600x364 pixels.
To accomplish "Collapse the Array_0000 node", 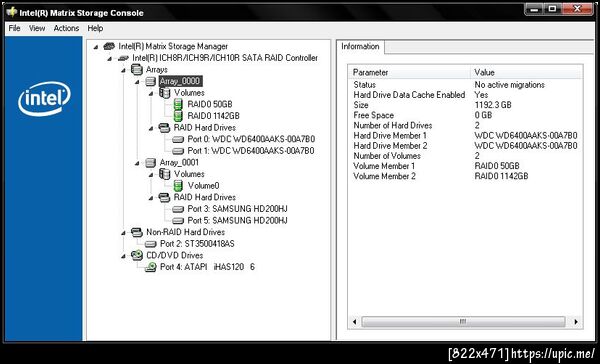I will [137, 82].
